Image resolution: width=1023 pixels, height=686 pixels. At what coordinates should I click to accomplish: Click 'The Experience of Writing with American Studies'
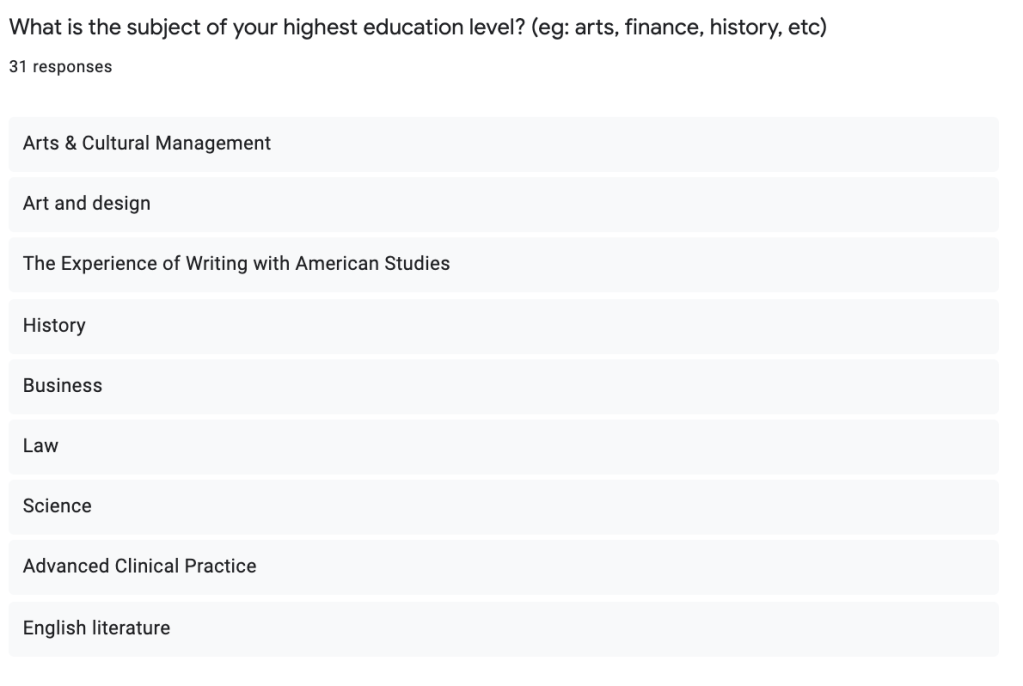point(236,264)
